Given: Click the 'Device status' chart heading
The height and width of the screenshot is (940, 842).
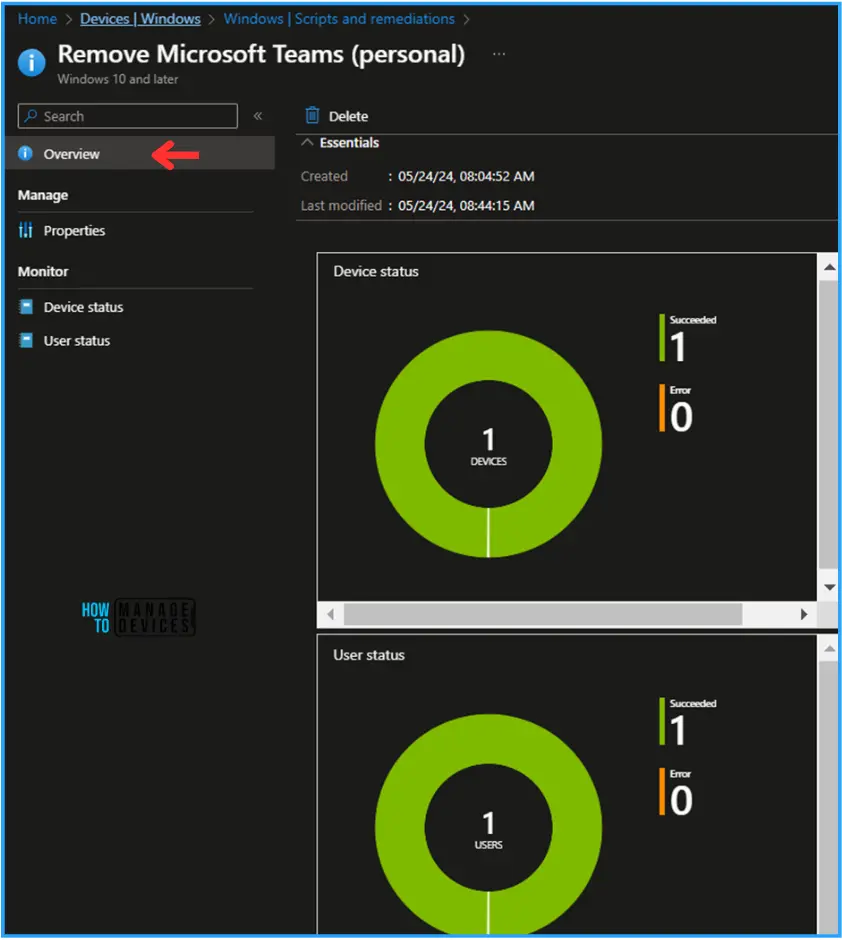Looking at the screenshot, I should click(376, 272).
